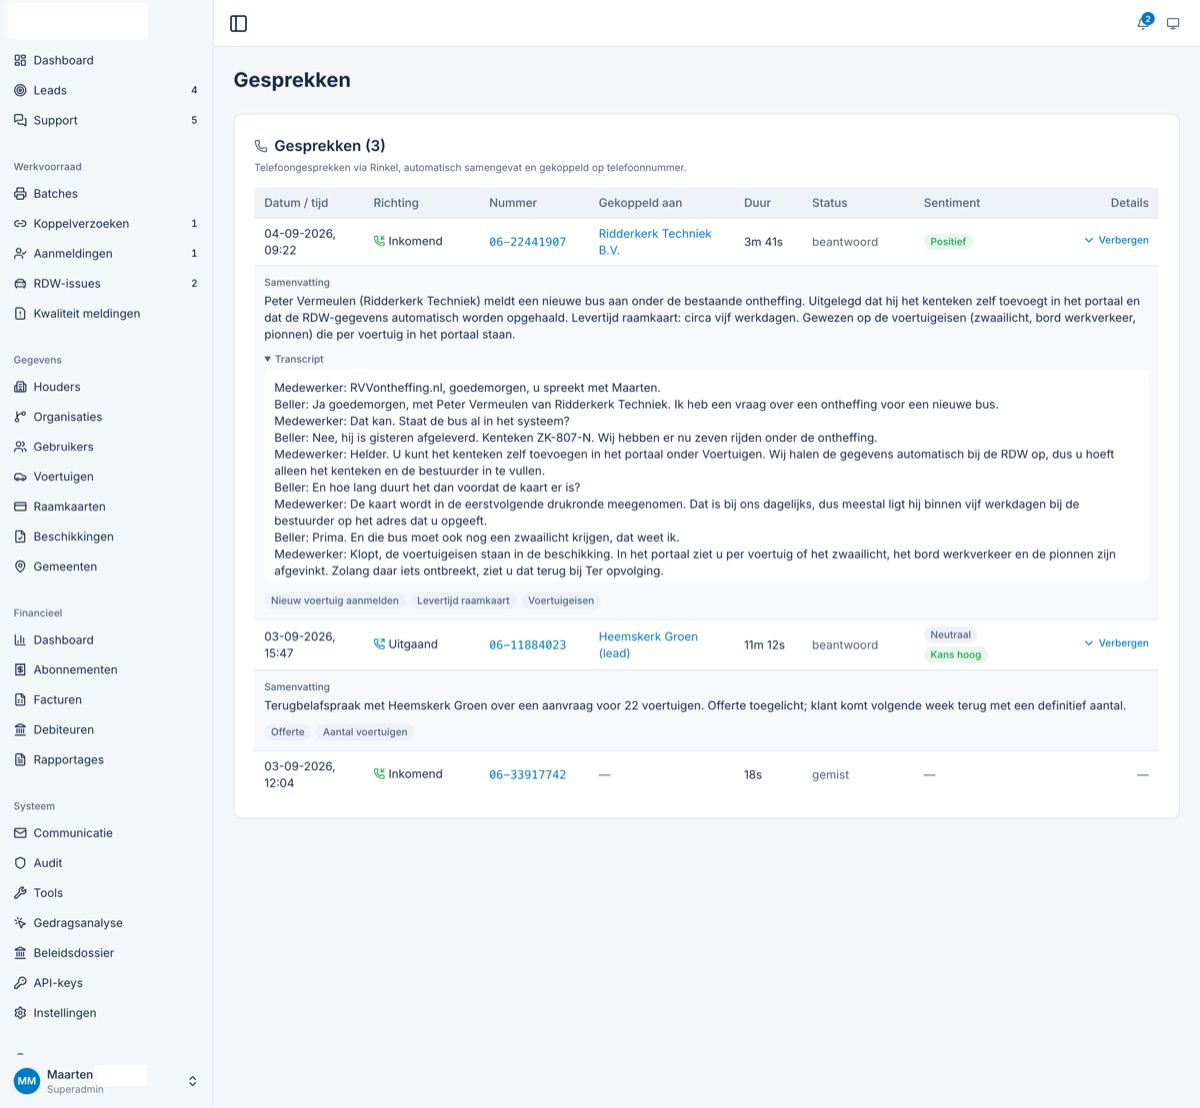Click the Leads target icon
This screenshot has width=1200, height=1108.
20,90
